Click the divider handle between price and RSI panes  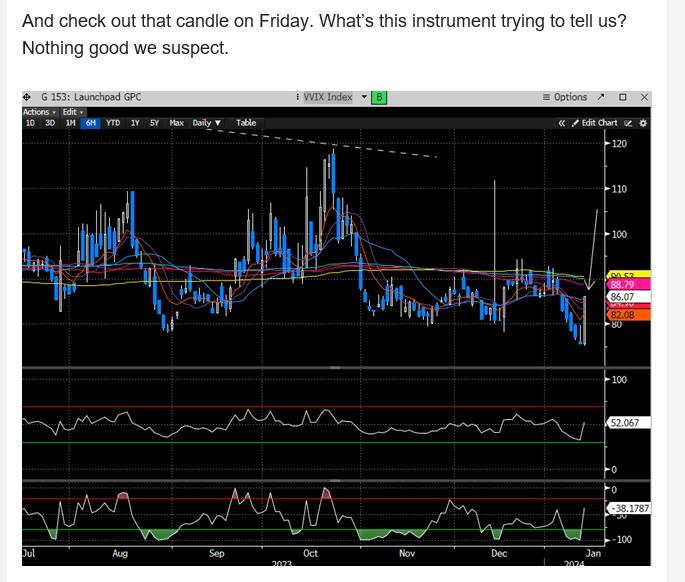click(x=335, y=368)
